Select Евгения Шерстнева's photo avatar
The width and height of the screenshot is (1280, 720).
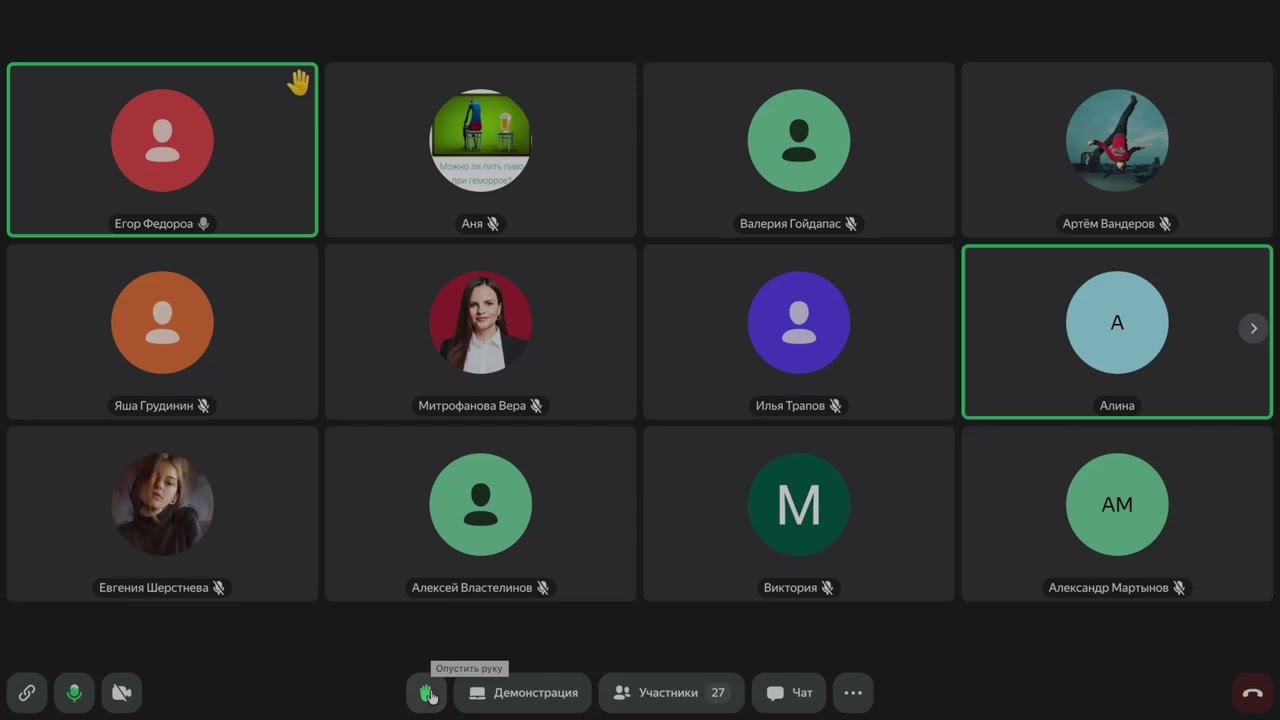pyautogui.click(x=162, y=504)
